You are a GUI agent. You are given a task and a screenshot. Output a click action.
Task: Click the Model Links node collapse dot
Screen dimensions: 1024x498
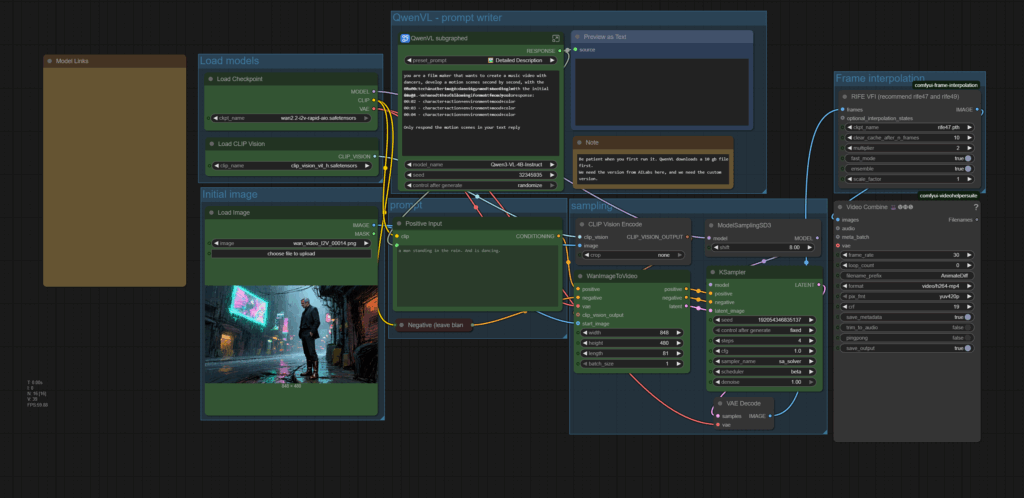click(x=49, y=61)
